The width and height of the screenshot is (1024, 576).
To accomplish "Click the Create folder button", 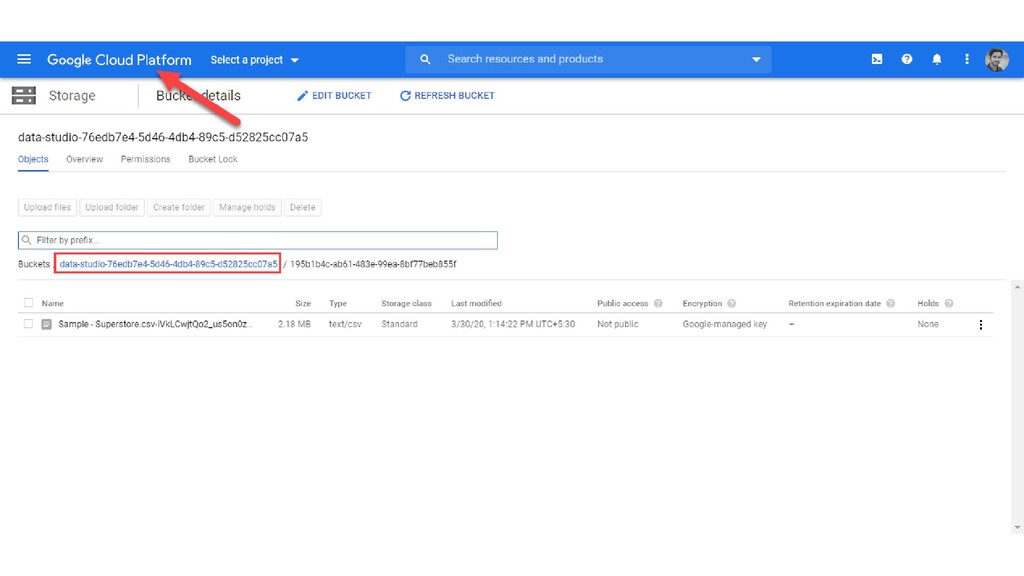I will 178,208.
